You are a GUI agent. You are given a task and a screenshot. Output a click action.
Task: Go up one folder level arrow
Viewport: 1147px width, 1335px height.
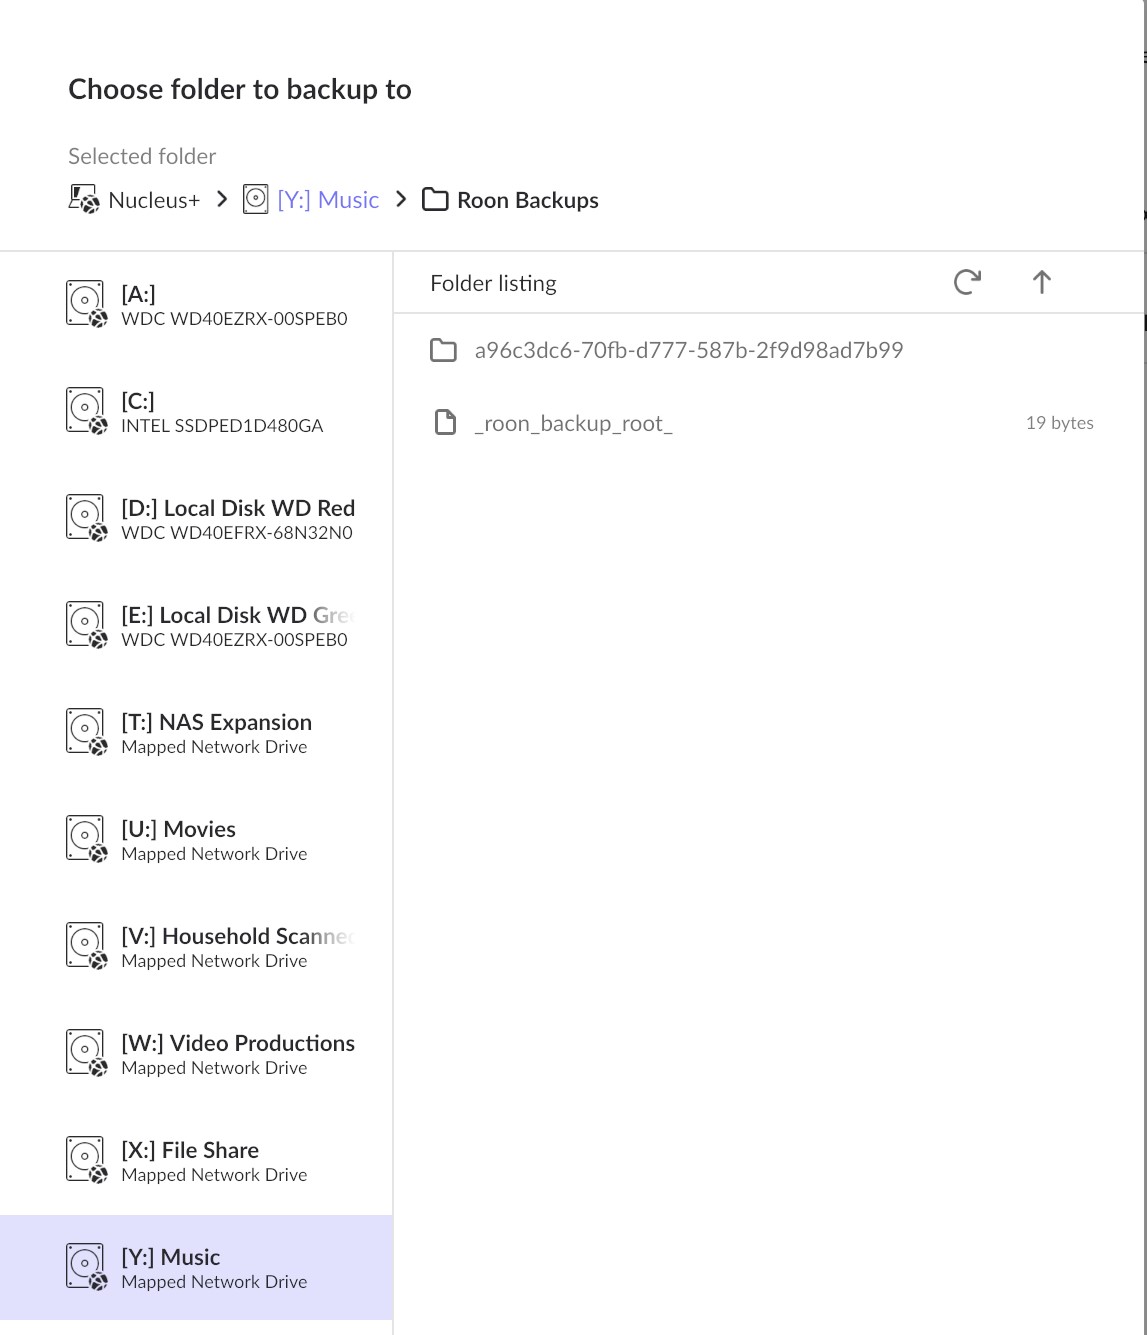click(1041, 283)
